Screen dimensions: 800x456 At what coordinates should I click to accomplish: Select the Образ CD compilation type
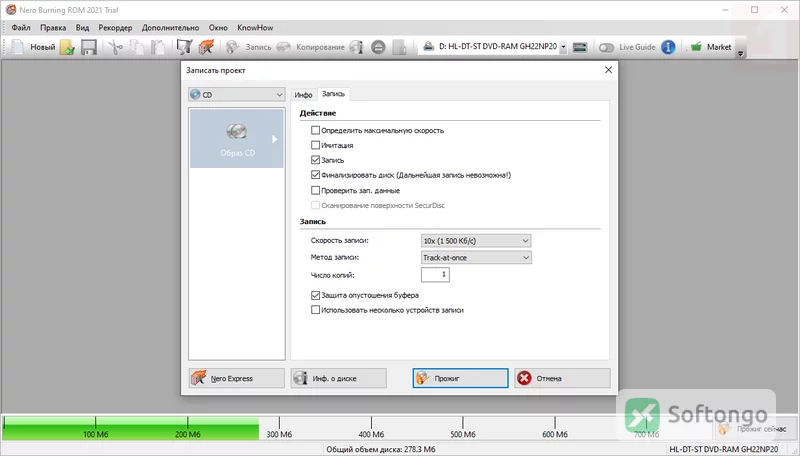(237, 138)
